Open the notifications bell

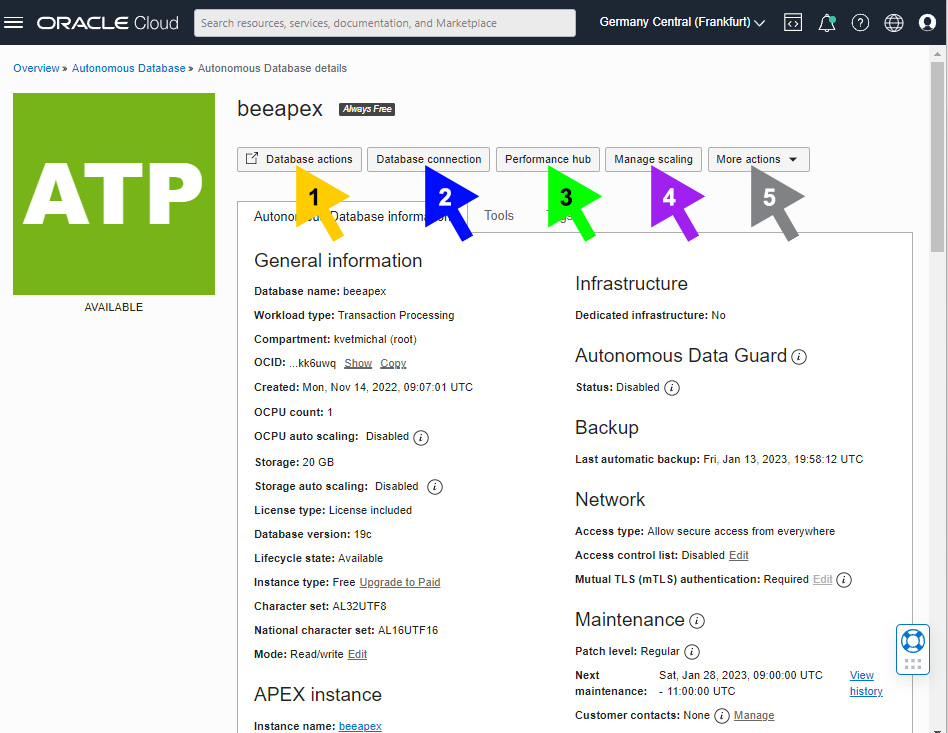click(x=826, y=23)
